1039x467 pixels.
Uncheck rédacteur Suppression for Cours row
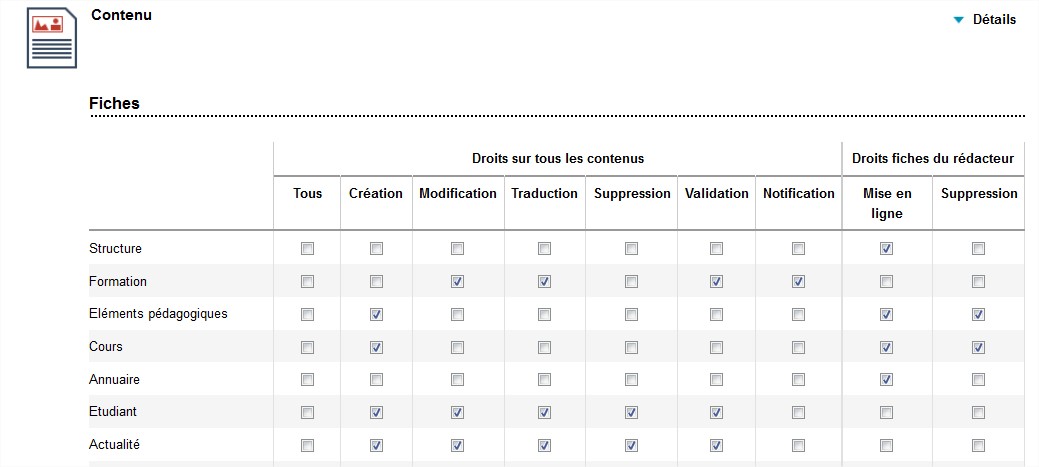click(x=978, y=347)
